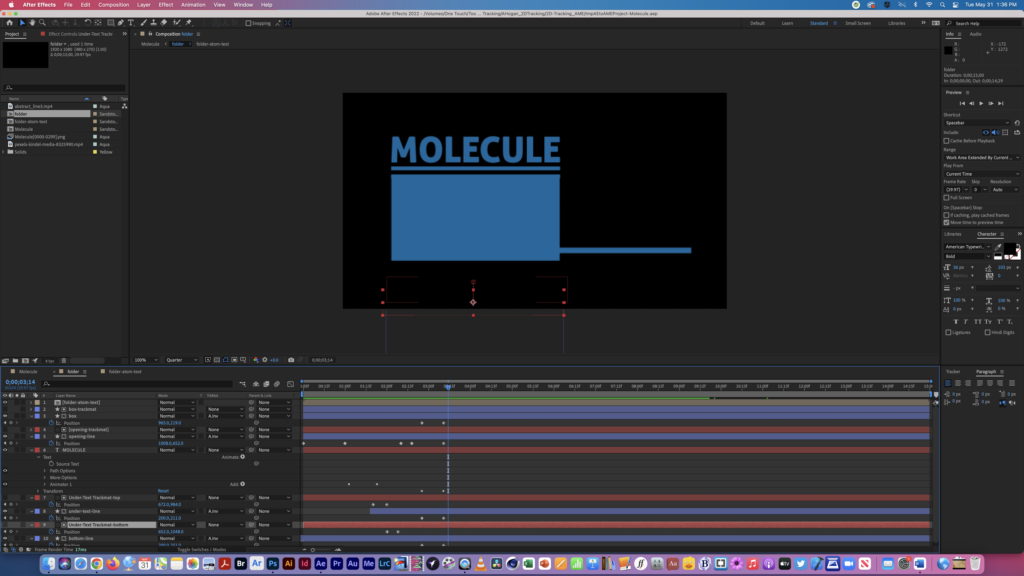This screenshot has height=576, width=1024.
Task: Select the Horizontal Type tool
Action: pyautogui.click(x=131, y=23)
